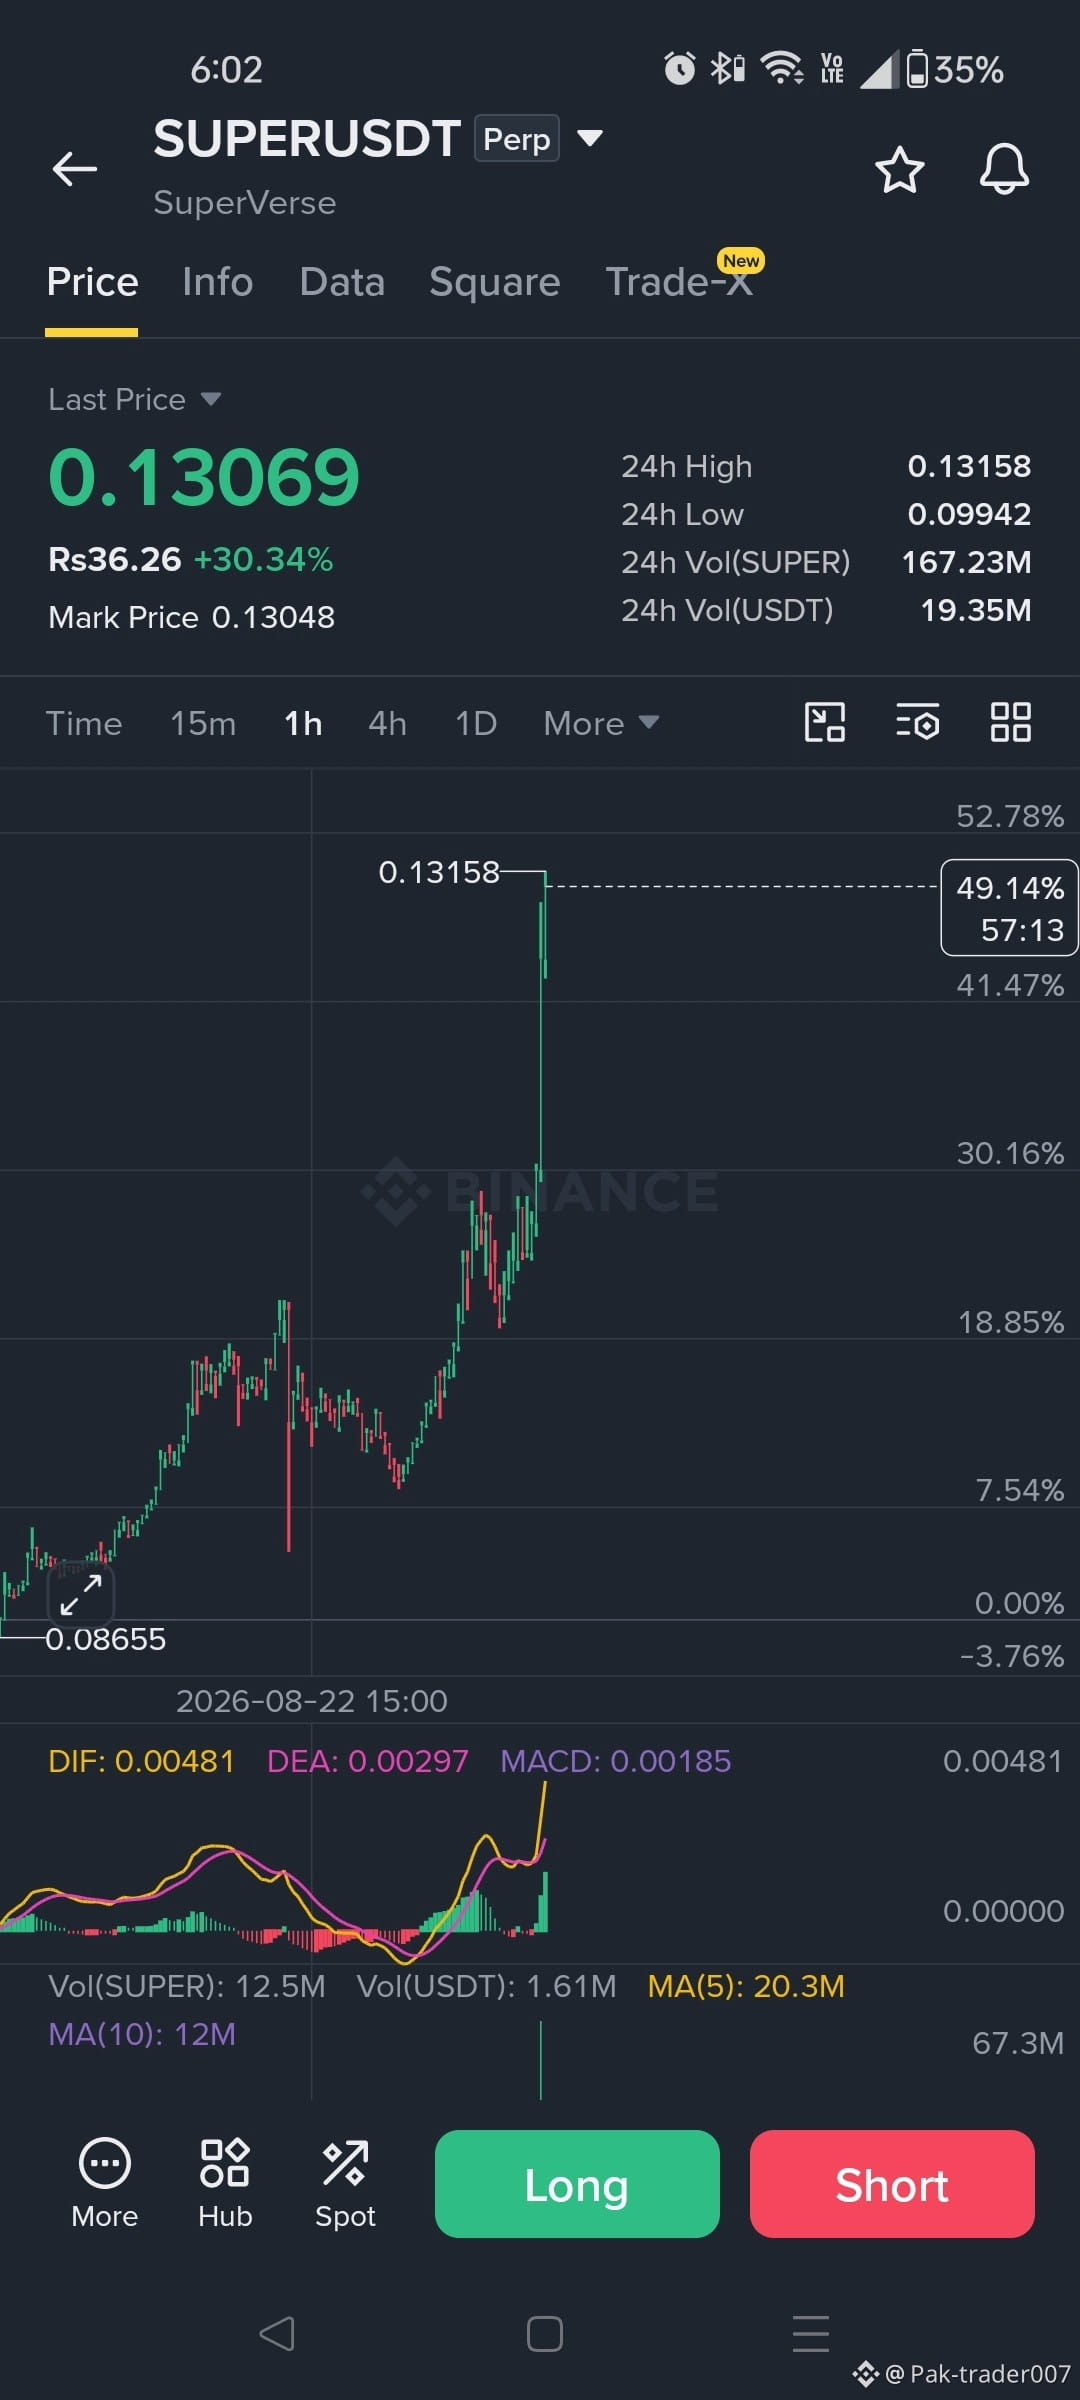The width and height of the screenshot is (1080, 2400).
Task: Expand the More intervals dropdown
Action: (601, 723)
